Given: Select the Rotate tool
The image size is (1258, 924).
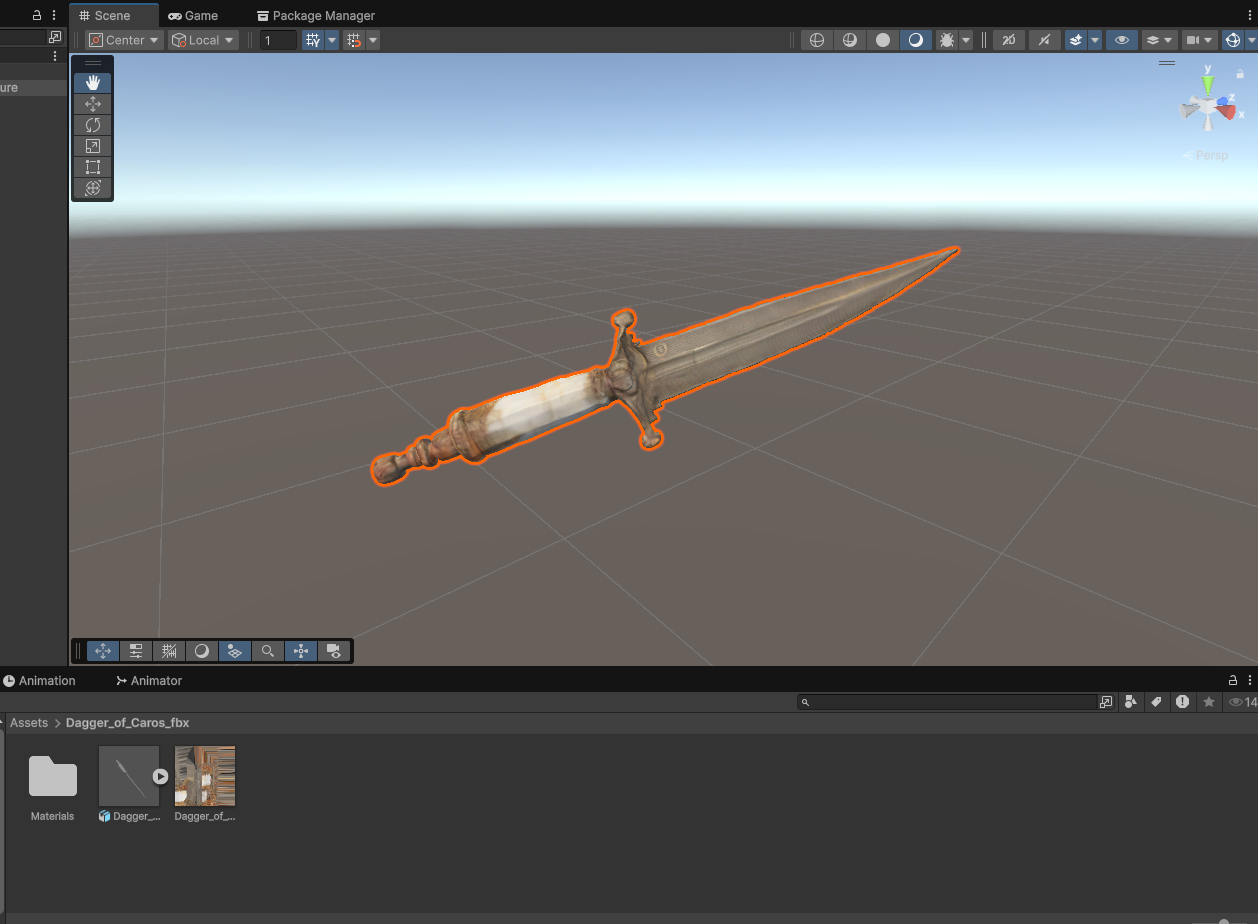Looking at the screenshot, I should coord(93,125).
